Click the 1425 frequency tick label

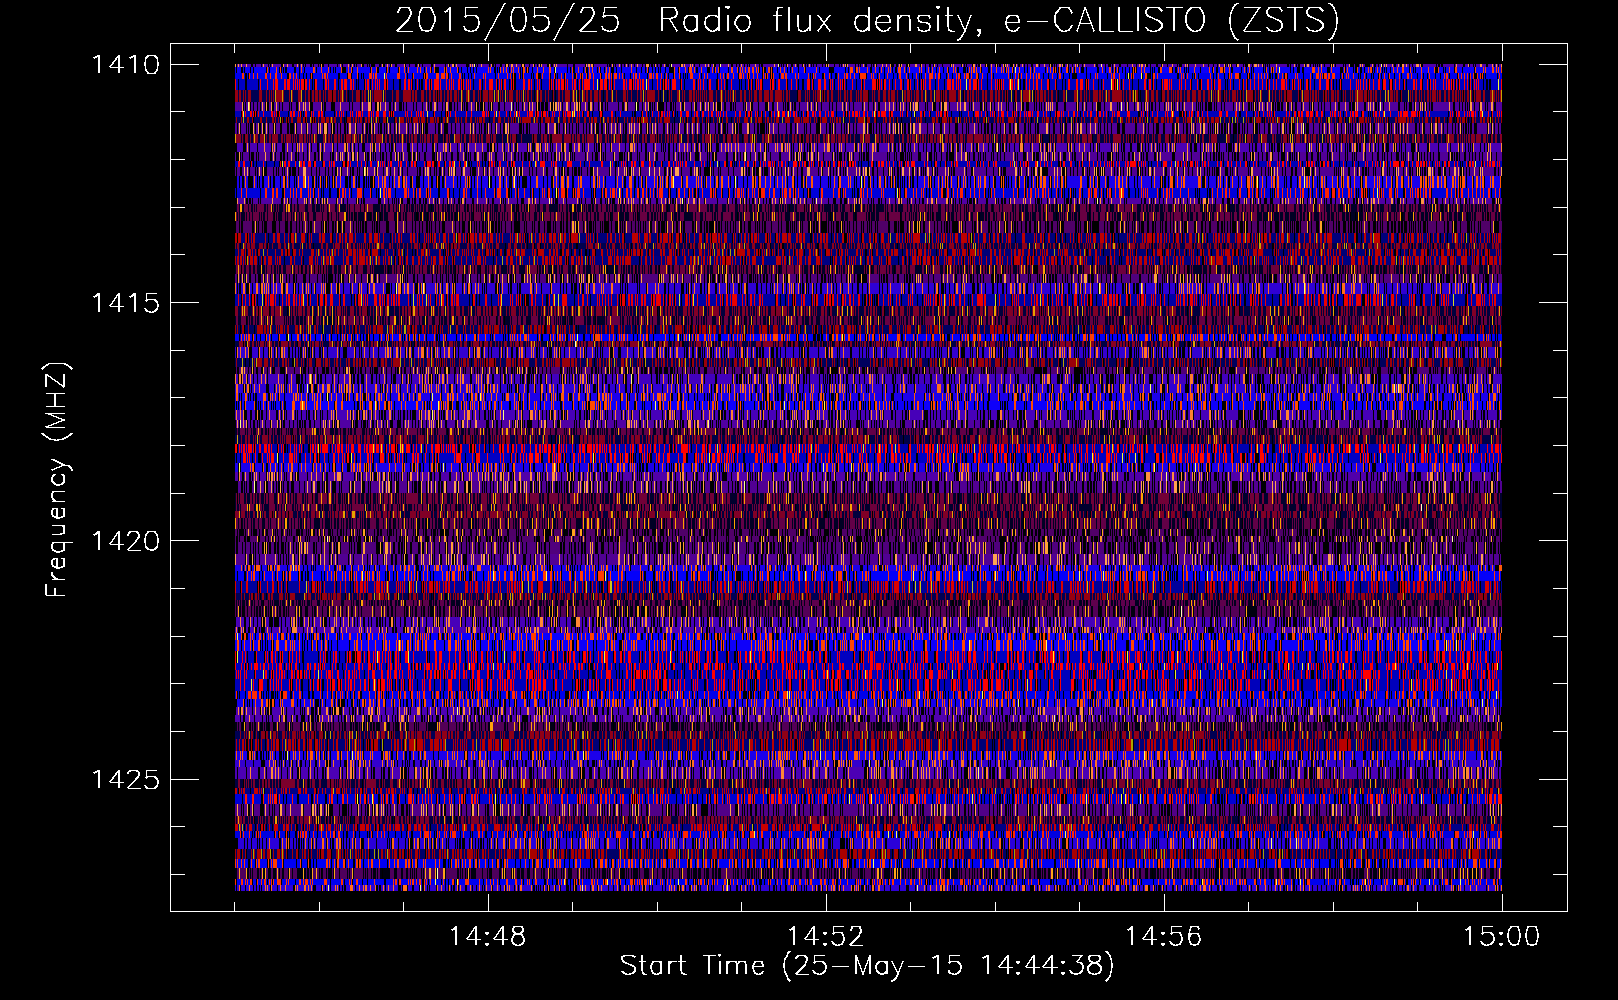click(125, 779)
